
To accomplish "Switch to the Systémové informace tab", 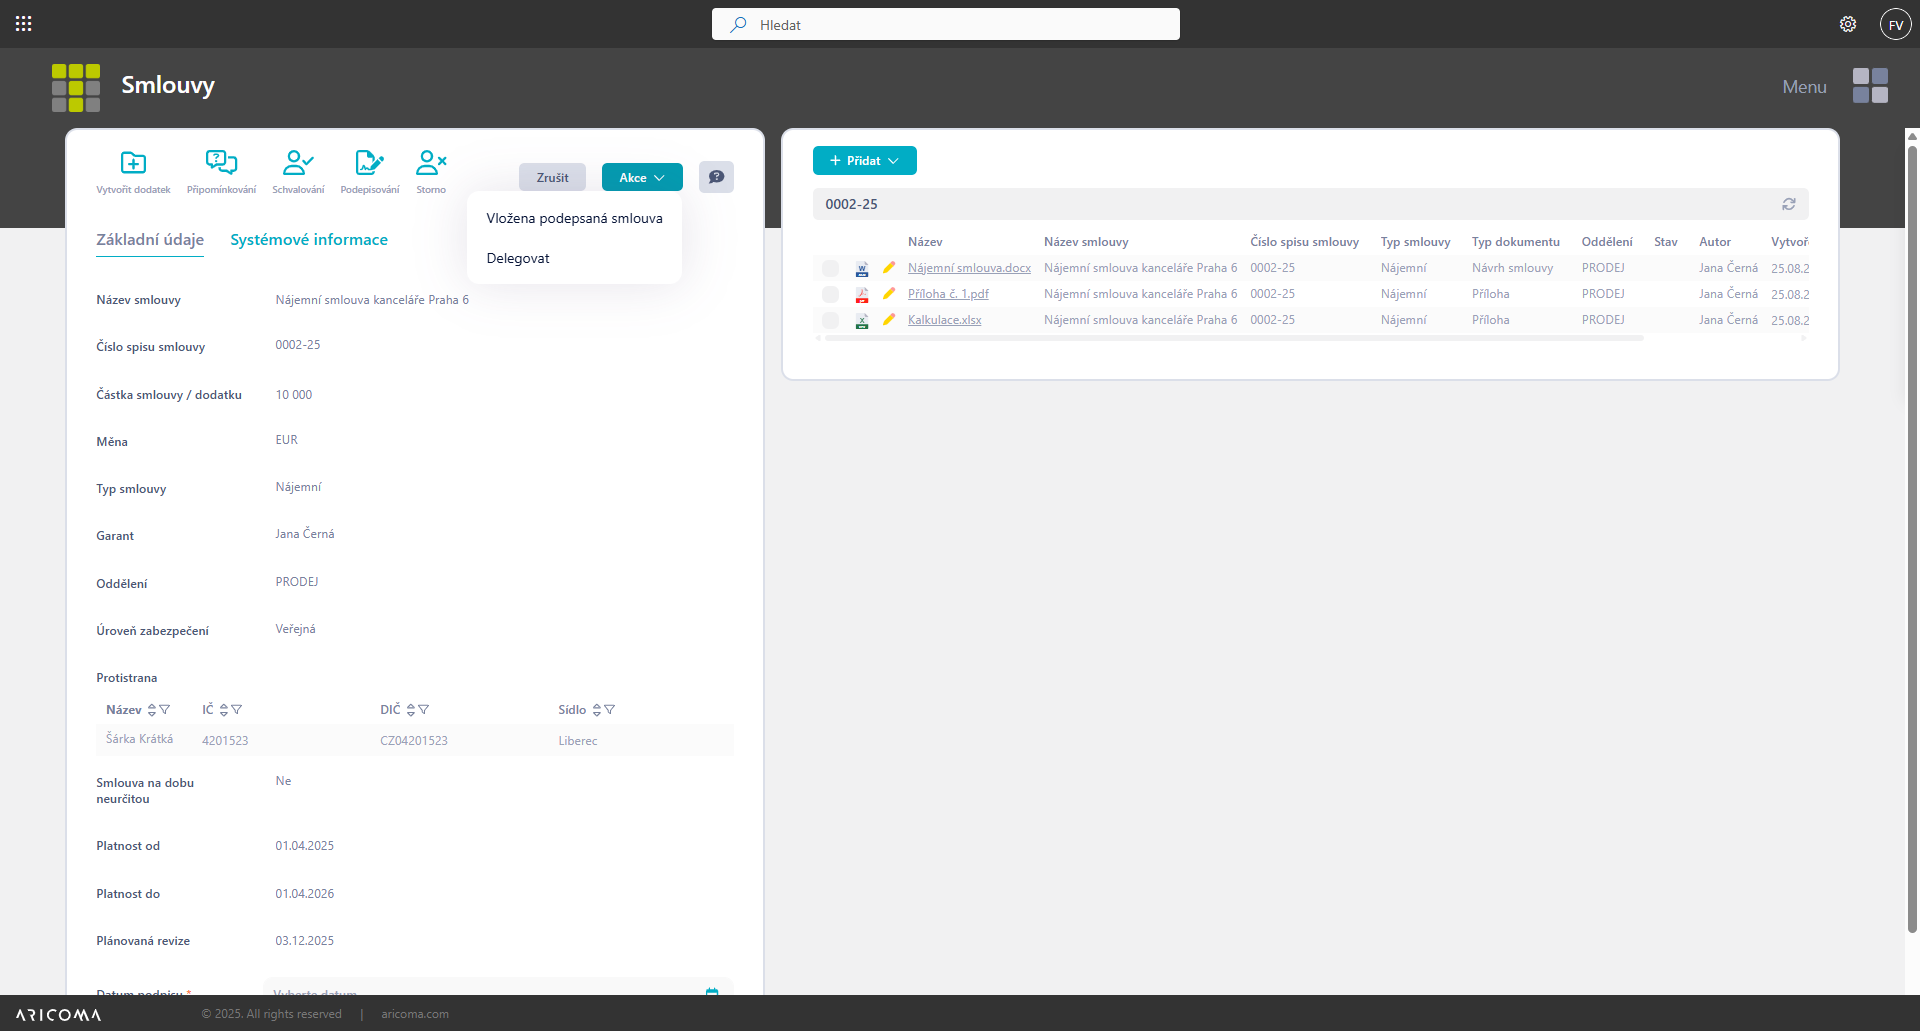I will pyautogui.click(x=309, y=240).
